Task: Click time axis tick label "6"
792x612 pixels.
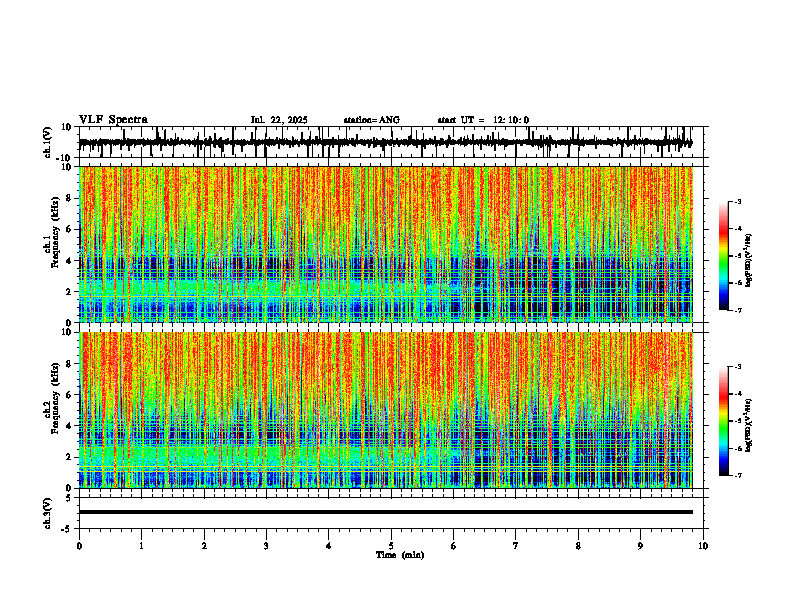Action: tap(454, 546)
